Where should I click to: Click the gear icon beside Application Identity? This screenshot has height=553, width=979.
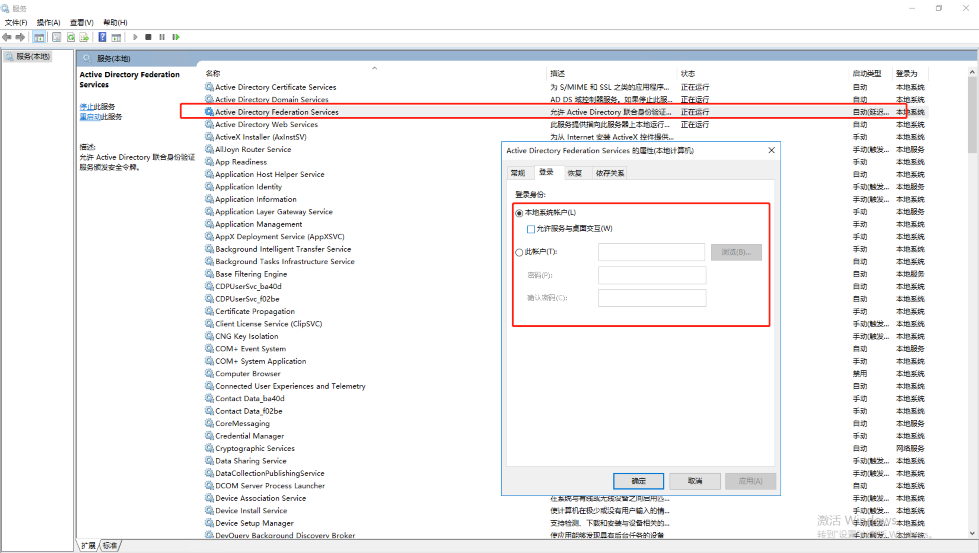209,187
